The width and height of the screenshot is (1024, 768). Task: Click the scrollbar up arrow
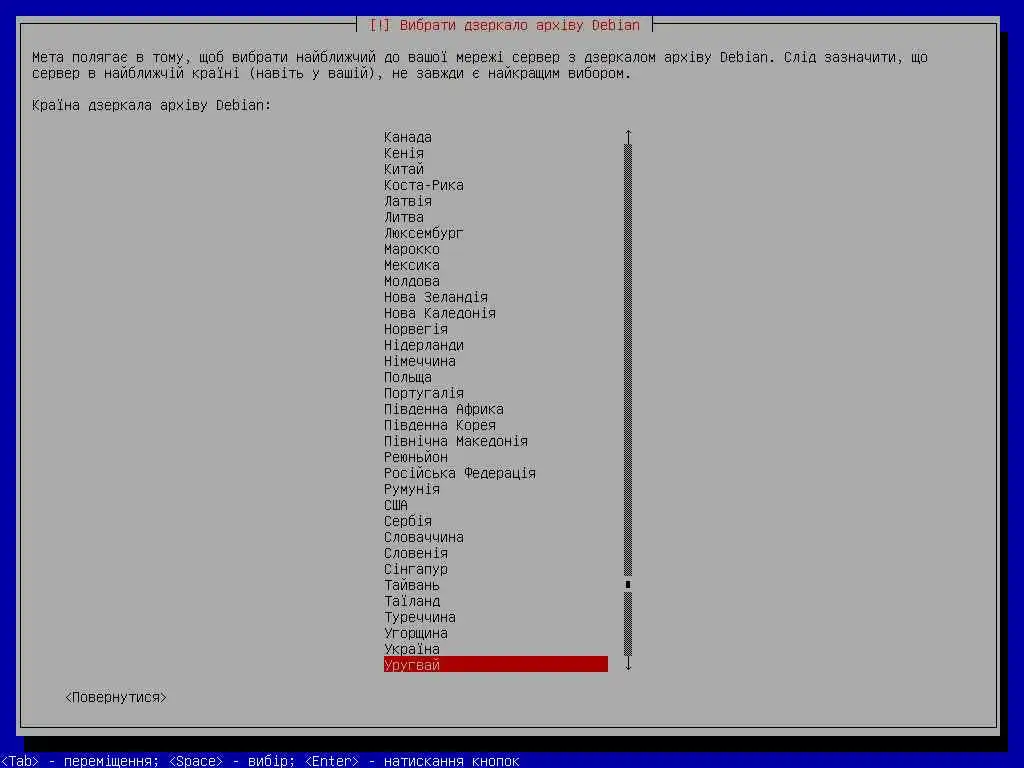point(628,136)
